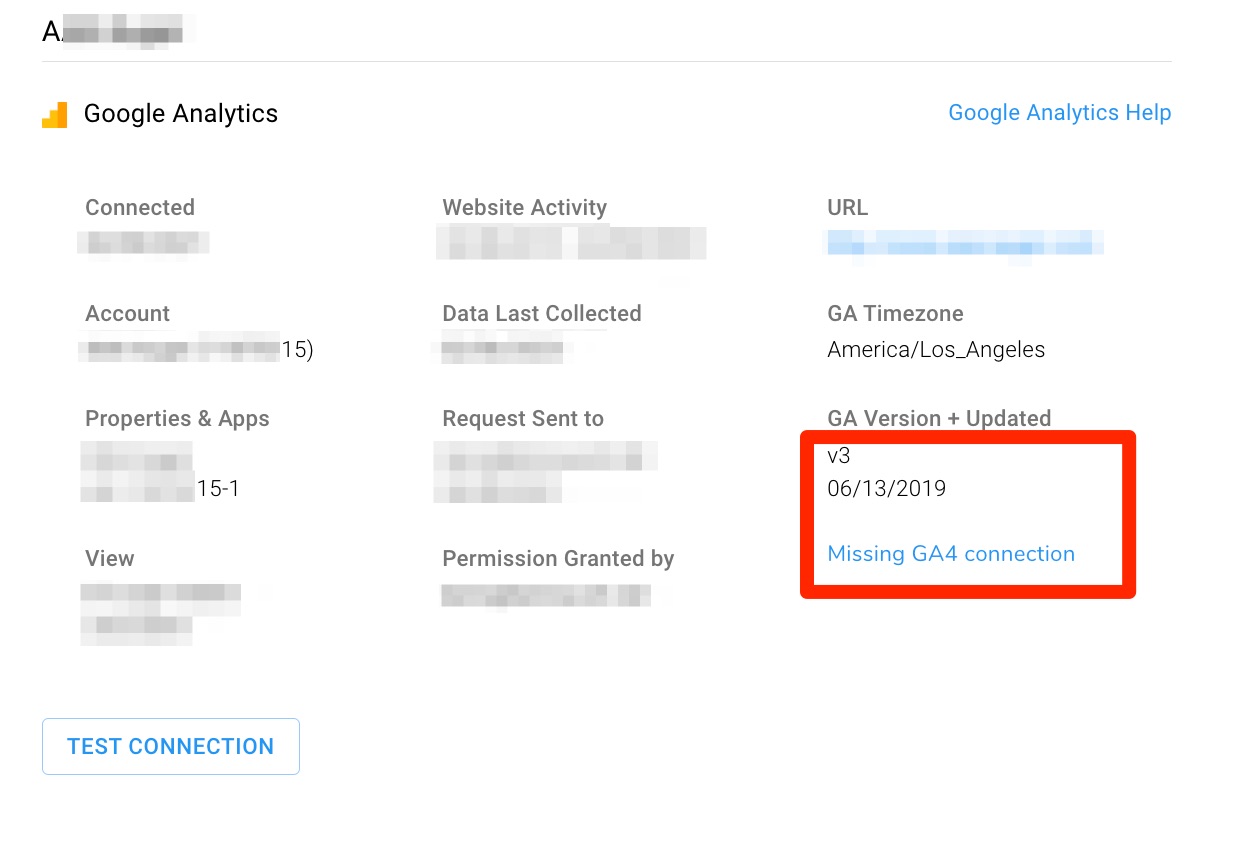Click the Data Last Collected value

(x=502, y=350)
